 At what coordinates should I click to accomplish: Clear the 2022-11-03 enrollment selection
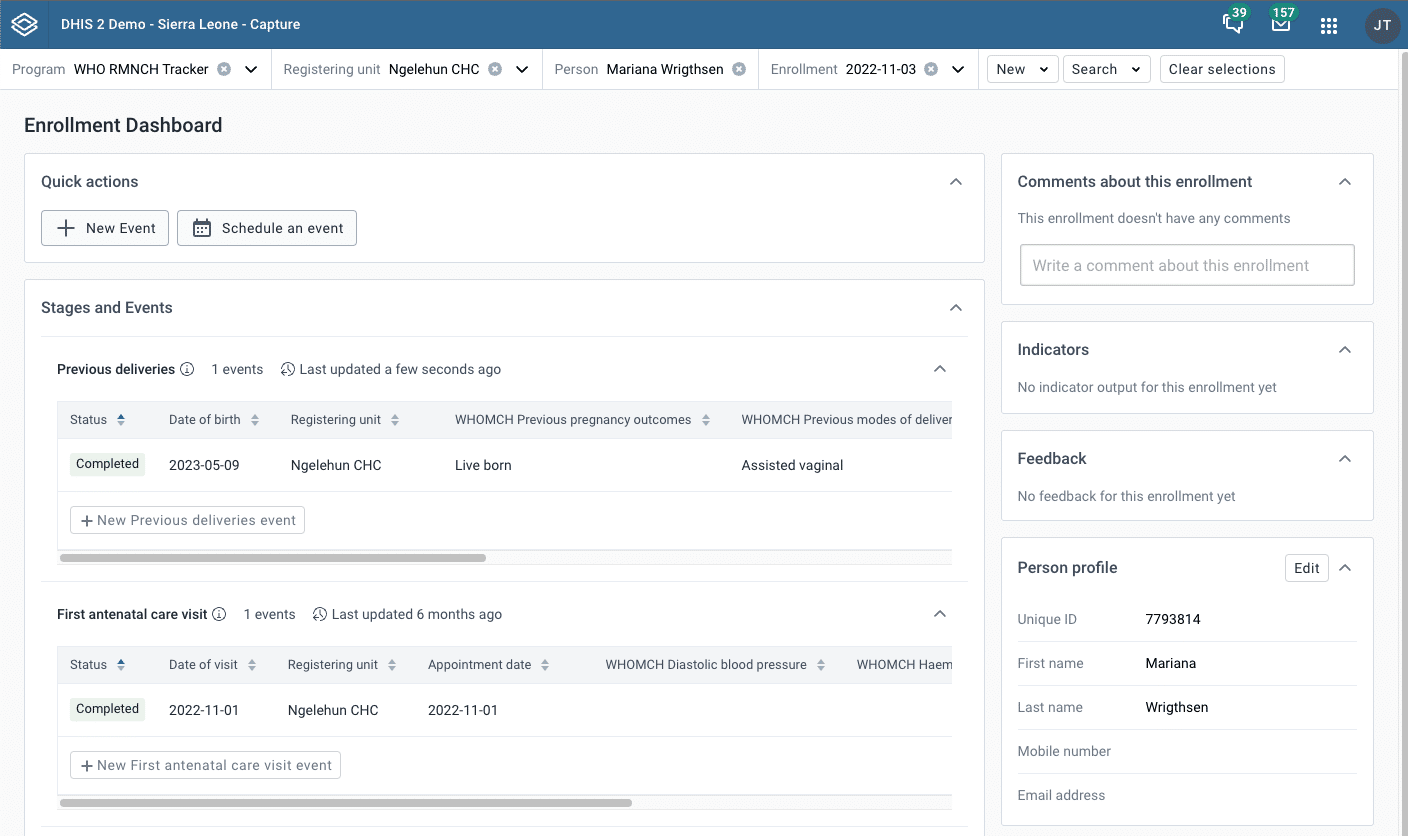(931, 70)
